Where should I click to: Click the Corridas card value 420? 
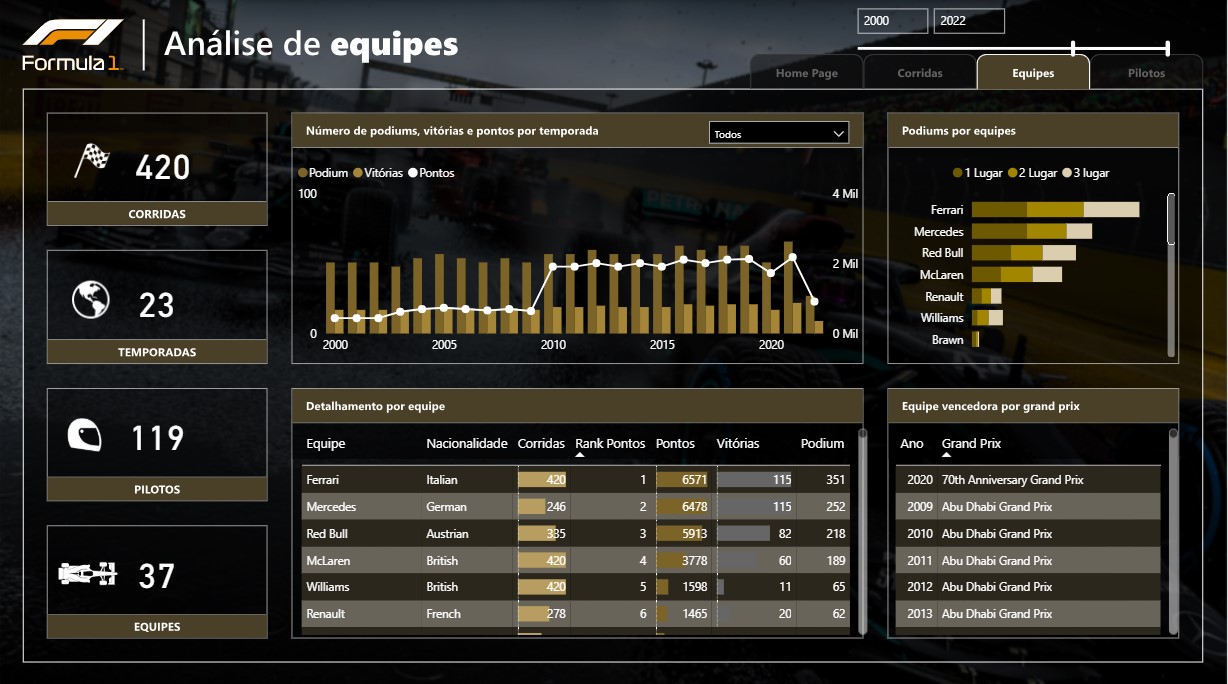coord(163,167)
